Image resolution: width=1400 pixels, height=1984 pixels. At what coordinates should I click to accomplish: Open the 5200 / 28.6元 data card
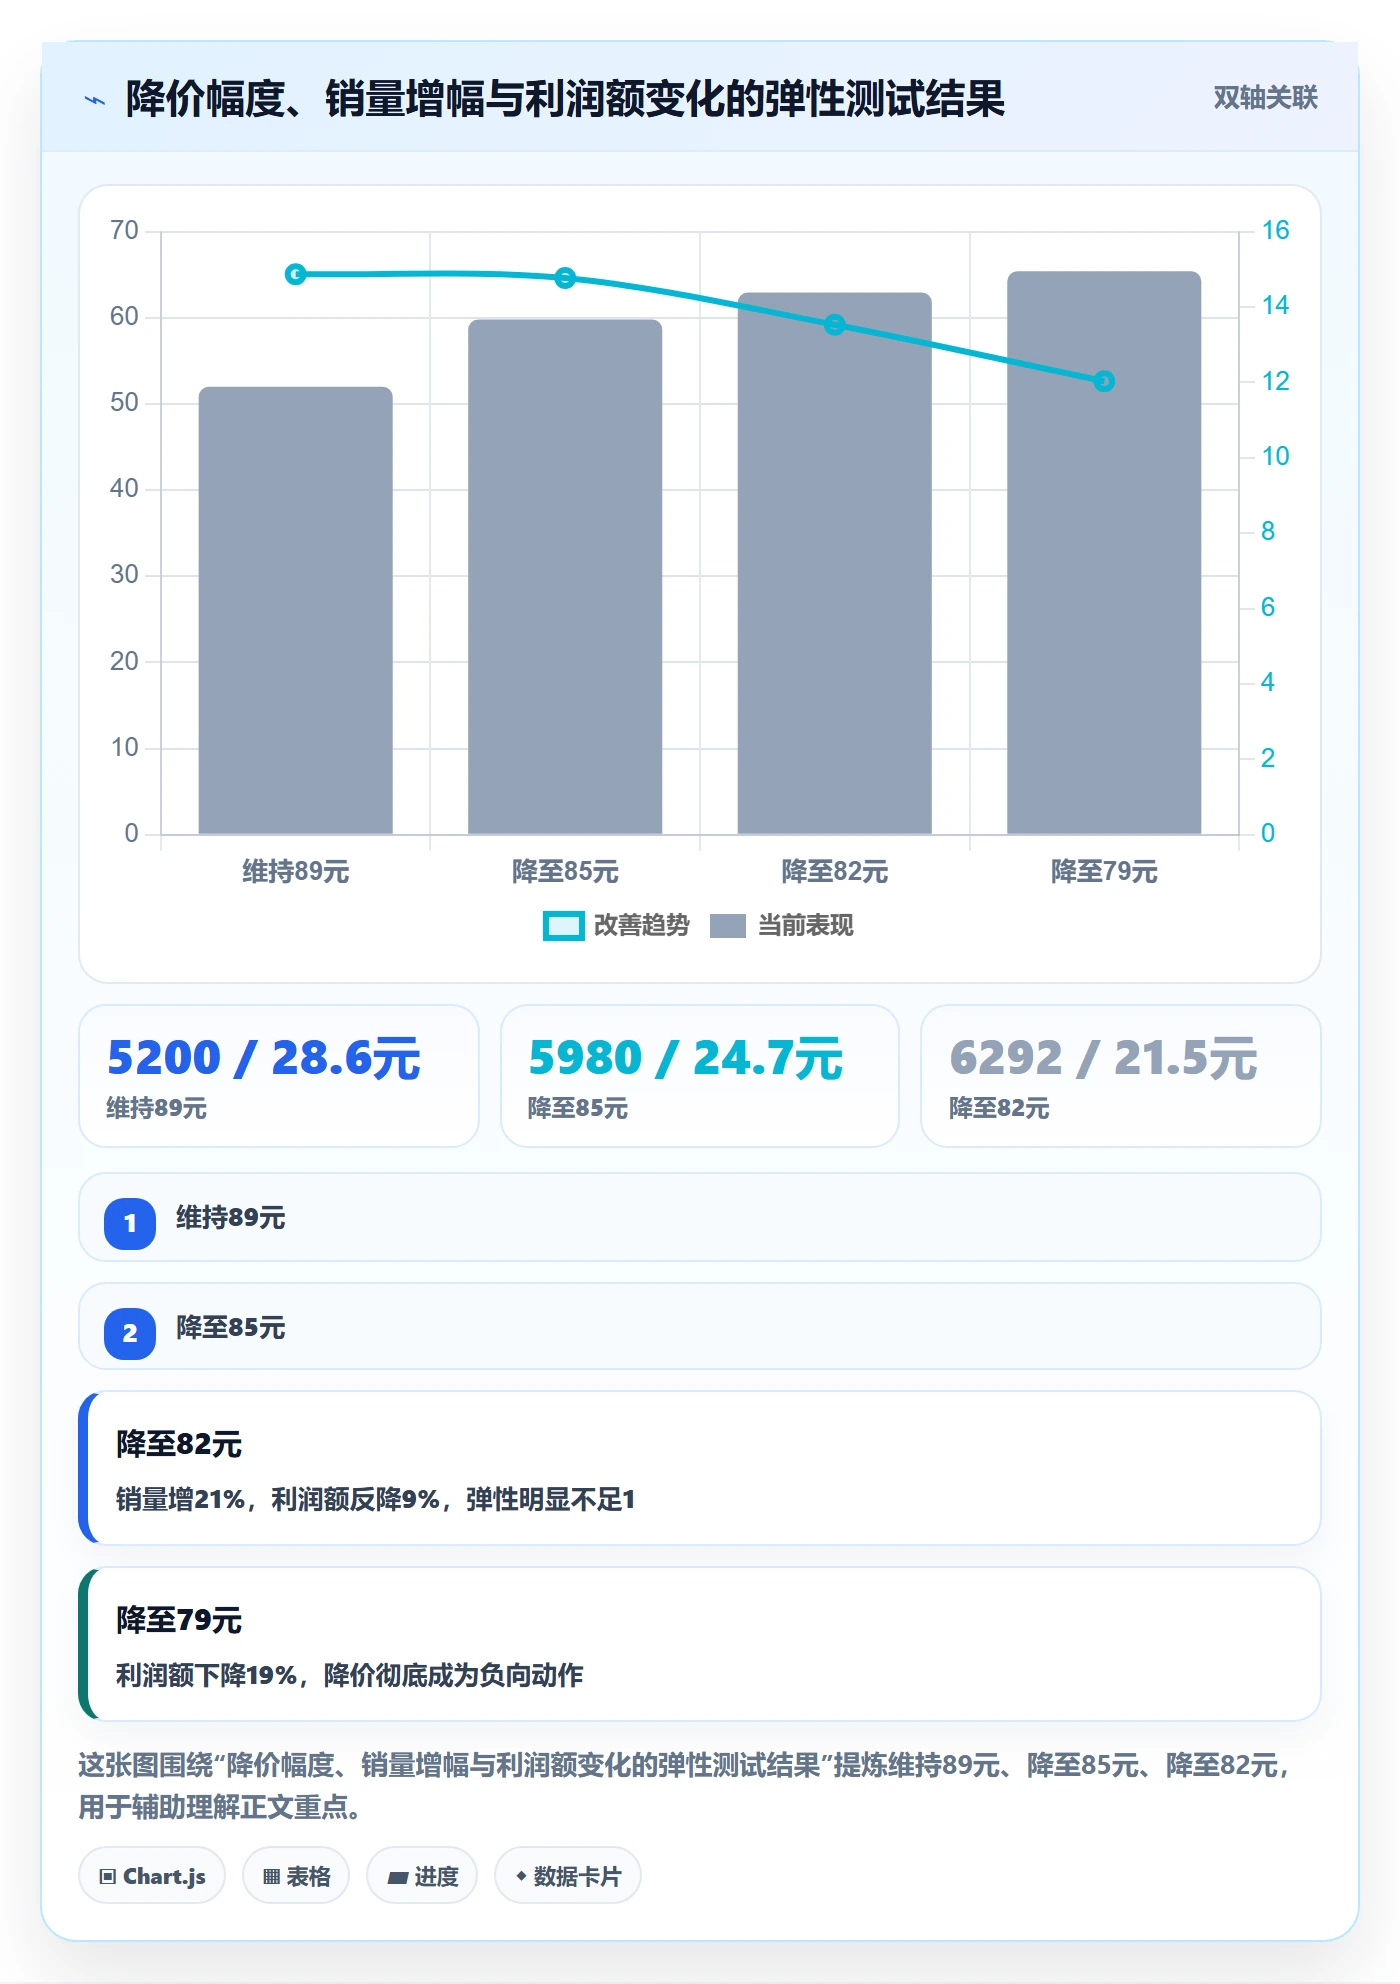click(x=279, y=1076)
